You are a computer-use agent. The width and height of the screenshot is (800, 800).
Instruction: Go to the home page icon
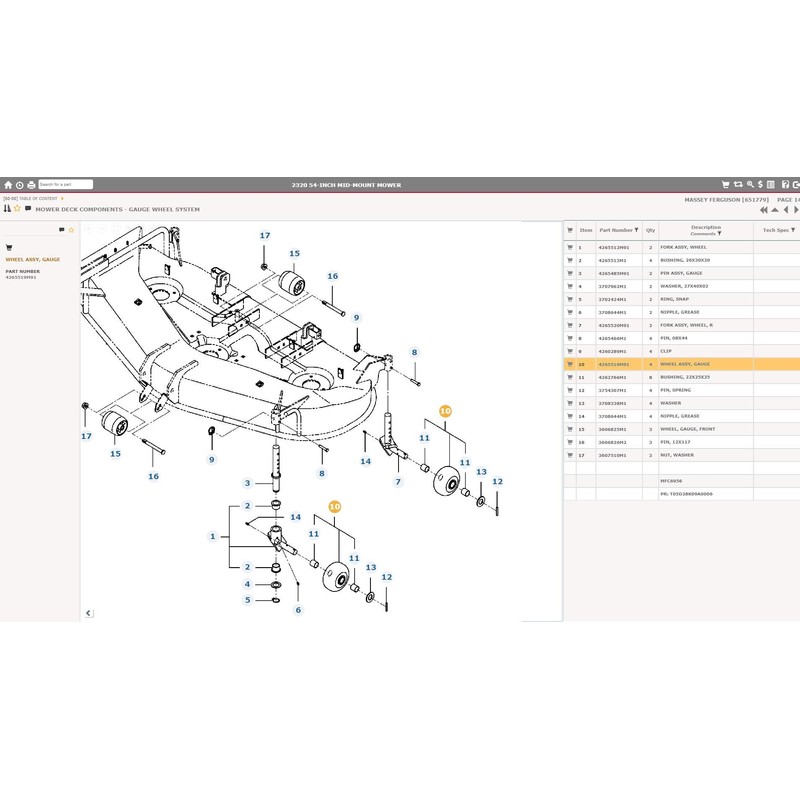[8, 184]
